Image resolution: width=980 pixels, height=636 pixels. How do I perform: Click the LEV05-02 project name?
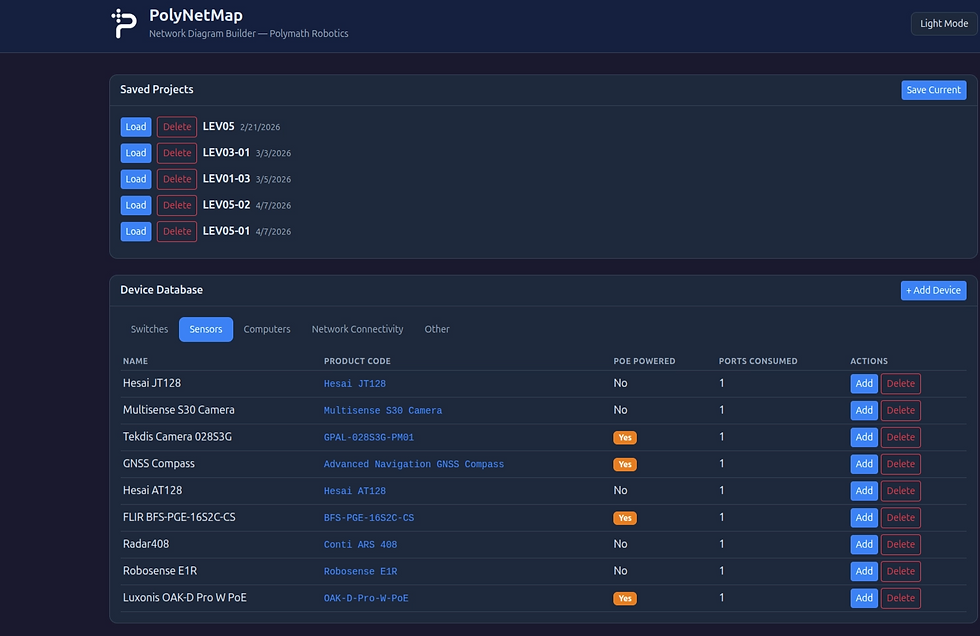click(226, 205)
